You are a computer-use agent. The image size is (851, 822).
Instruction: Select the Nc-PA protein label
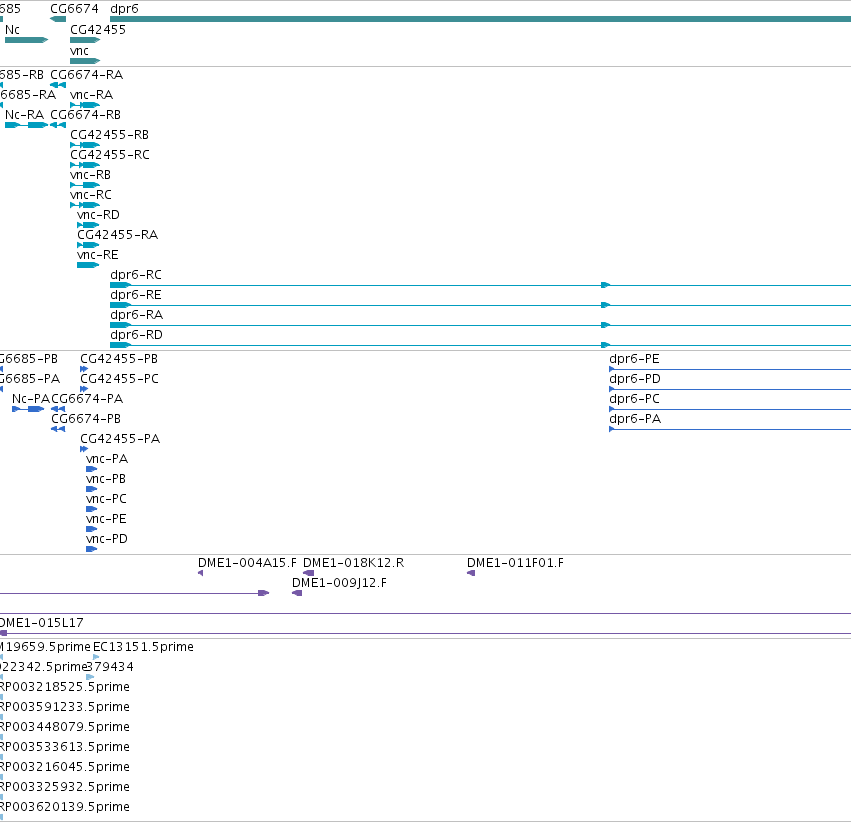point(30,399)
